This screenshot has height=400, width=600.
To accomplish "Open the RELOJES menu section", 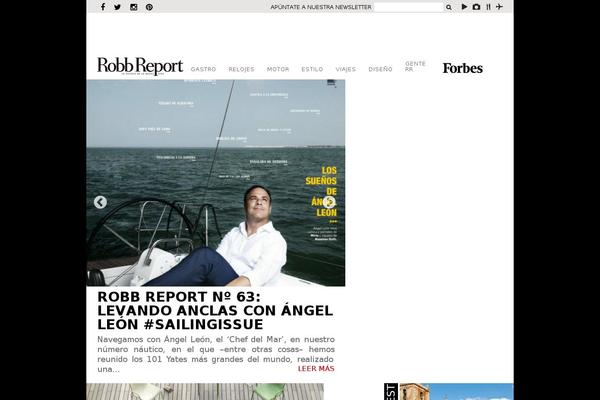I will tap(241, 69).
